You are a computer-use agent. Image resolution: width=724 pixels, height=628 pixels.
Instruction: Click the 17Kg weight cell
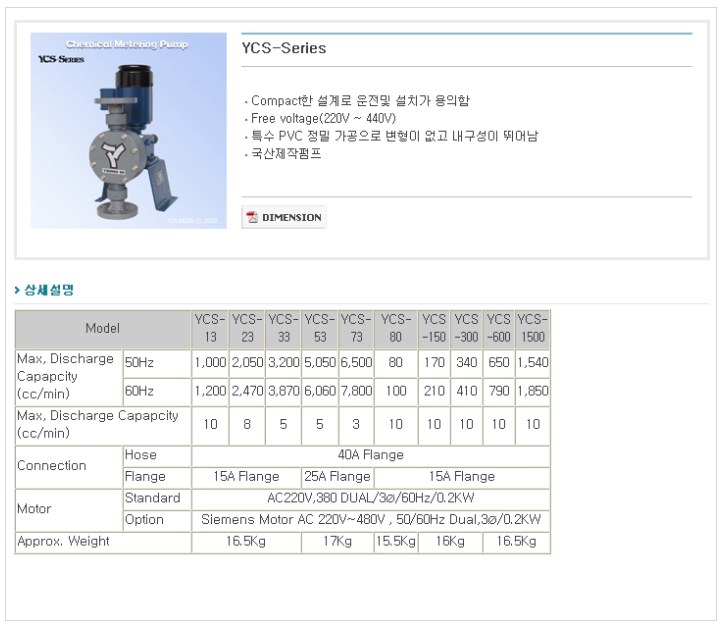click(338, 542)
